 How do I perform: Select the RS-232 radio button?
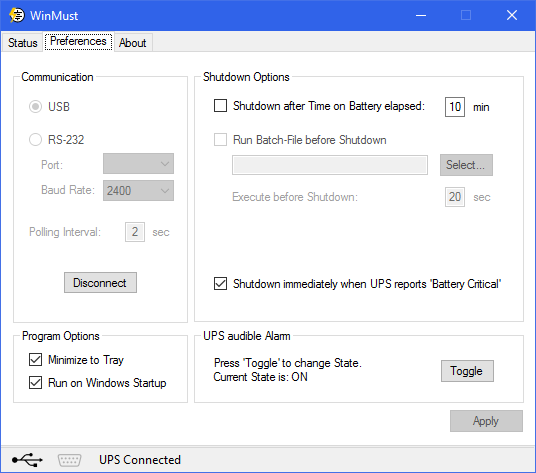[x=36, y=139]
